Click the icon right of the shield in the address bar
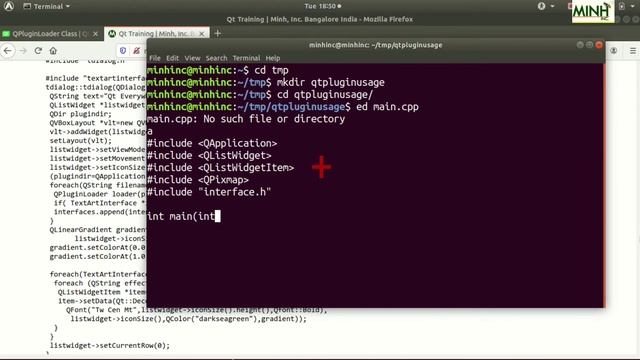The width and height of the screenshot is (640, 360). (x=137, y=51)
